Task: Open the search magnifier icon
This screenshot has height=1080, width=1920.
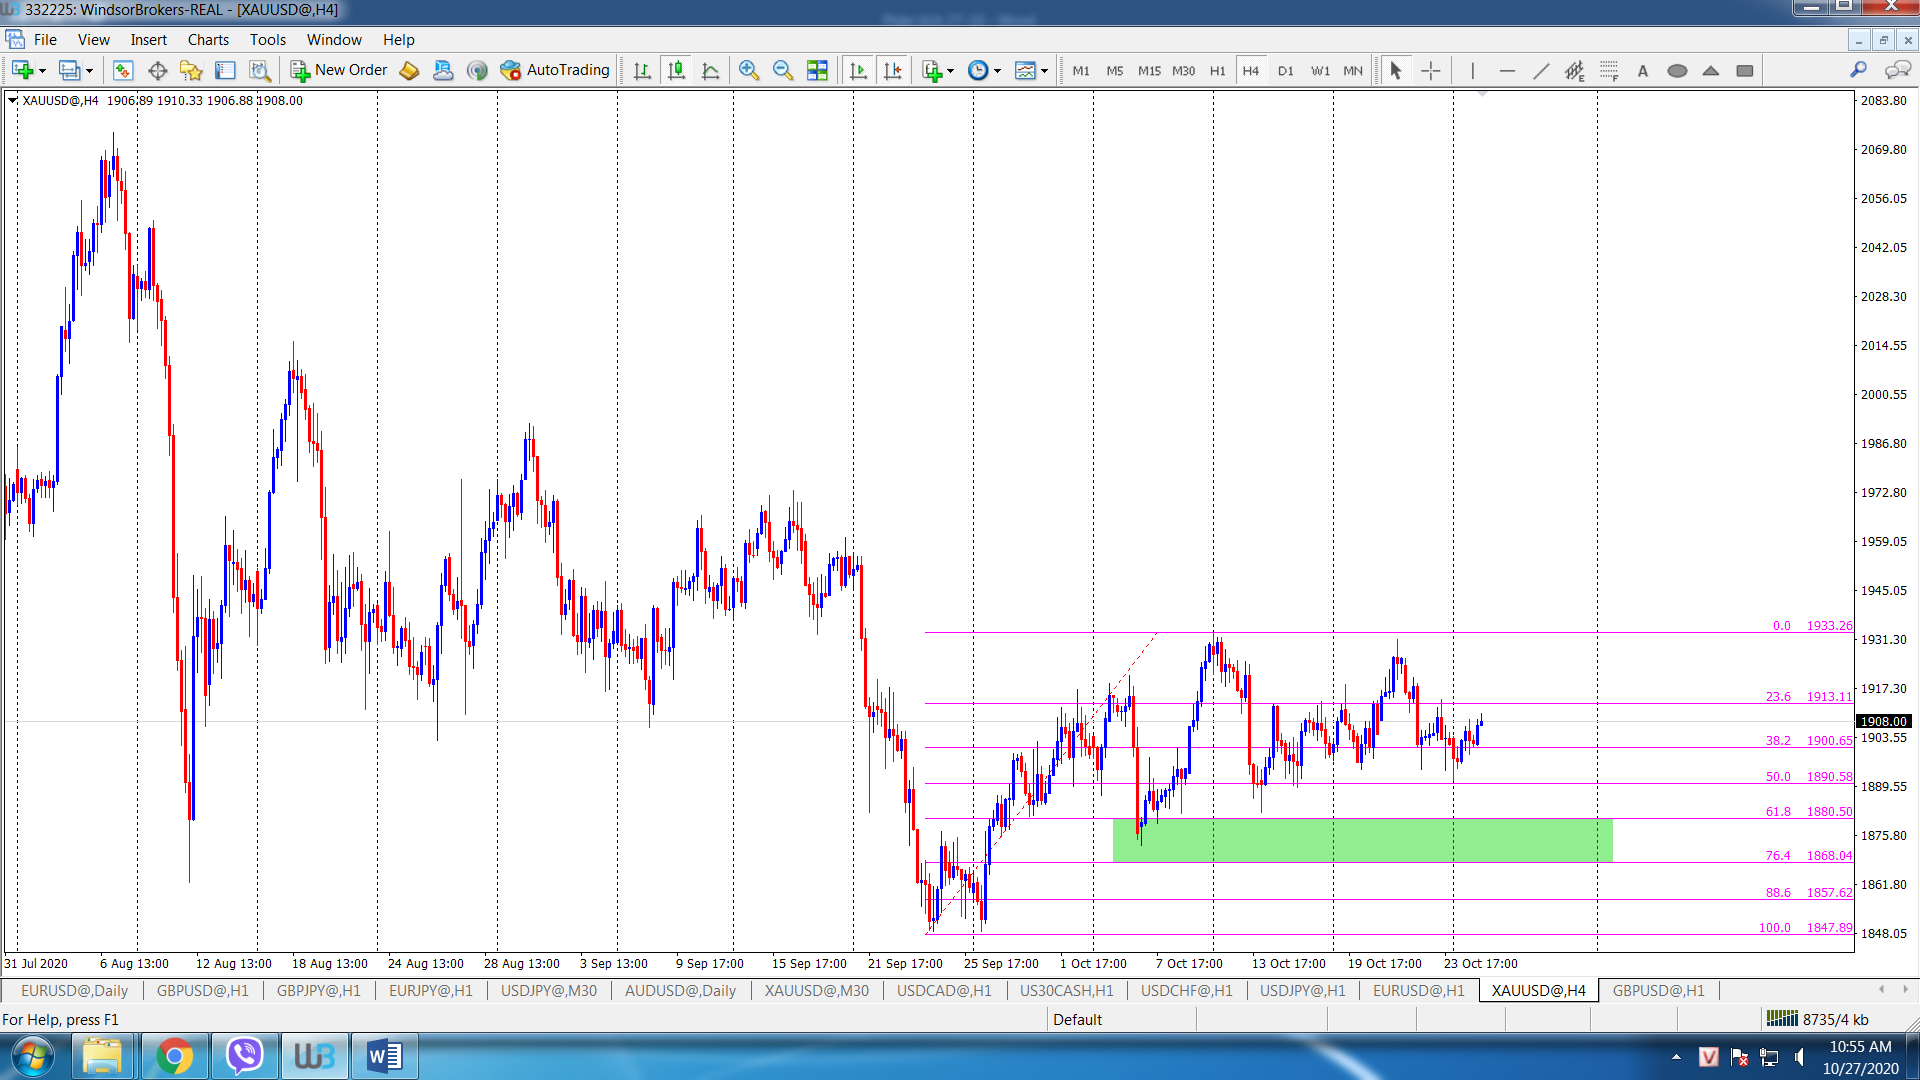Action: coord(1858,69)
